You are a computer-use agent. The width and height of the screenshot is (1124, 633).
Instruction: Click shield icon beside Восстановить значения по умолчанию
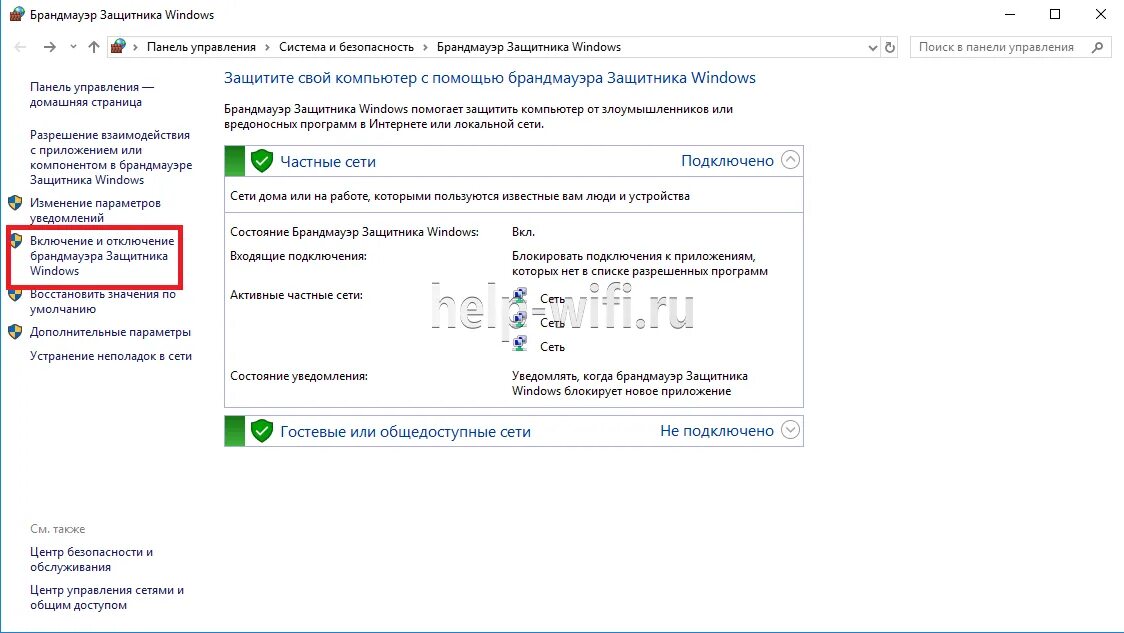click(15, 294)
